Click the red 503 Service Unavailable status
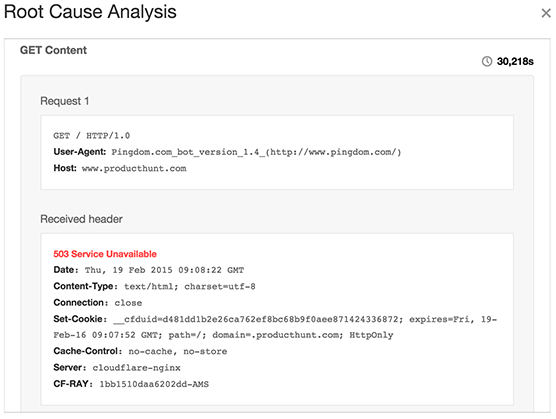This screenshot has height=419, width=556. pos(105,254)
